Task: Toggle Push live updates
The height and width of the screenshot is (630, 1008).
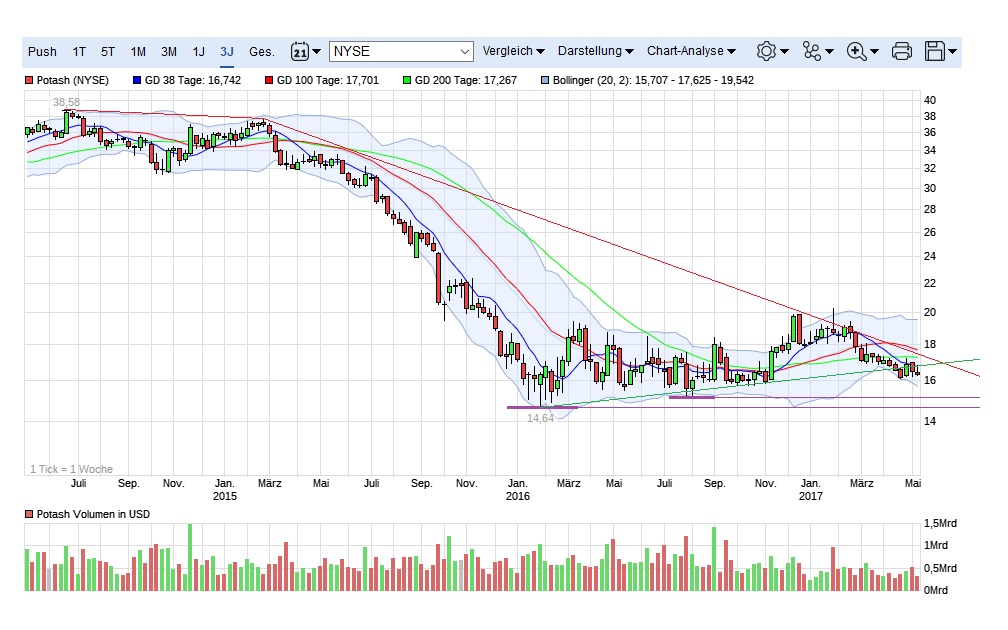Action: pyautogui.click(x=42, y=51)
